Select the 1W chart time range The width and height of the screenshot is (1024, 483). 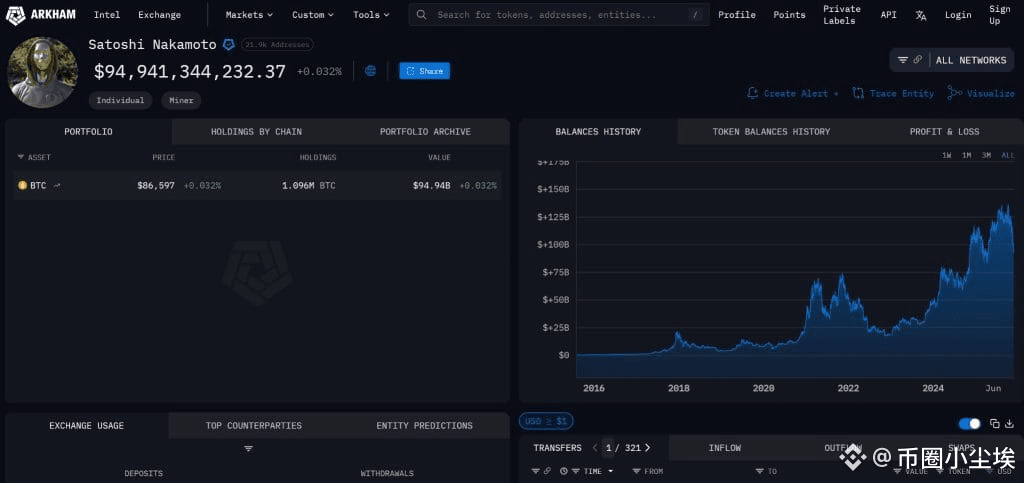[946, 155]
